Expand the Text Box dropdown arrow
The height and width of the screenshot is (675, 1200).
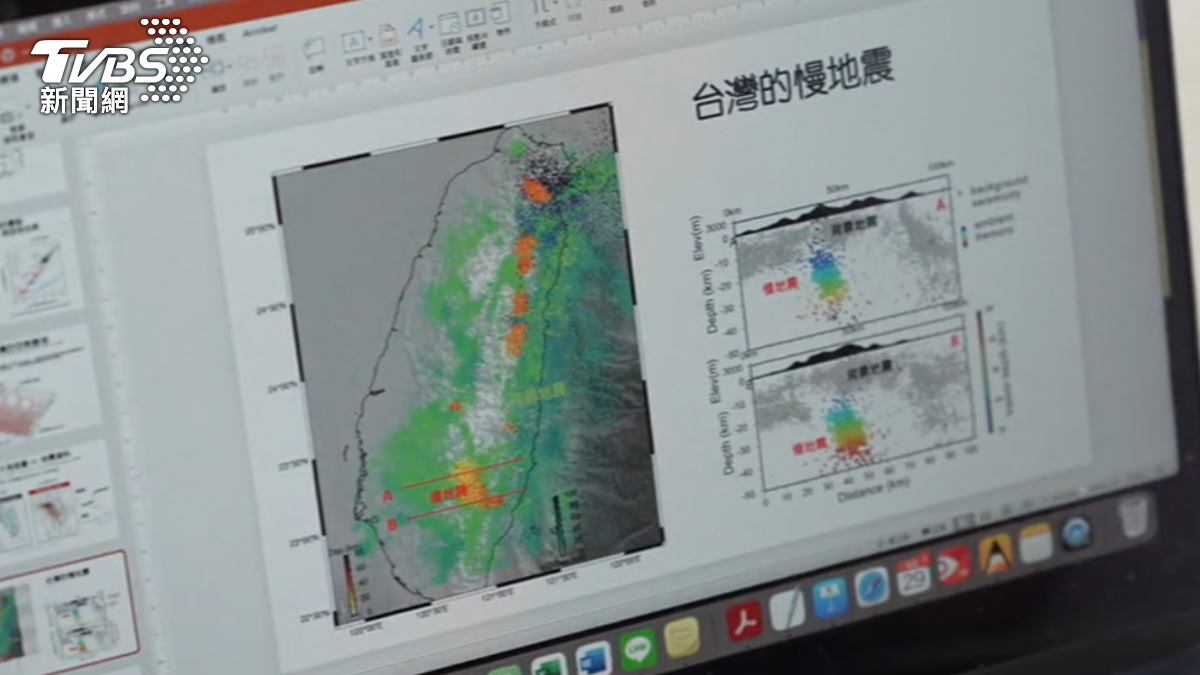tap(369, 42)
